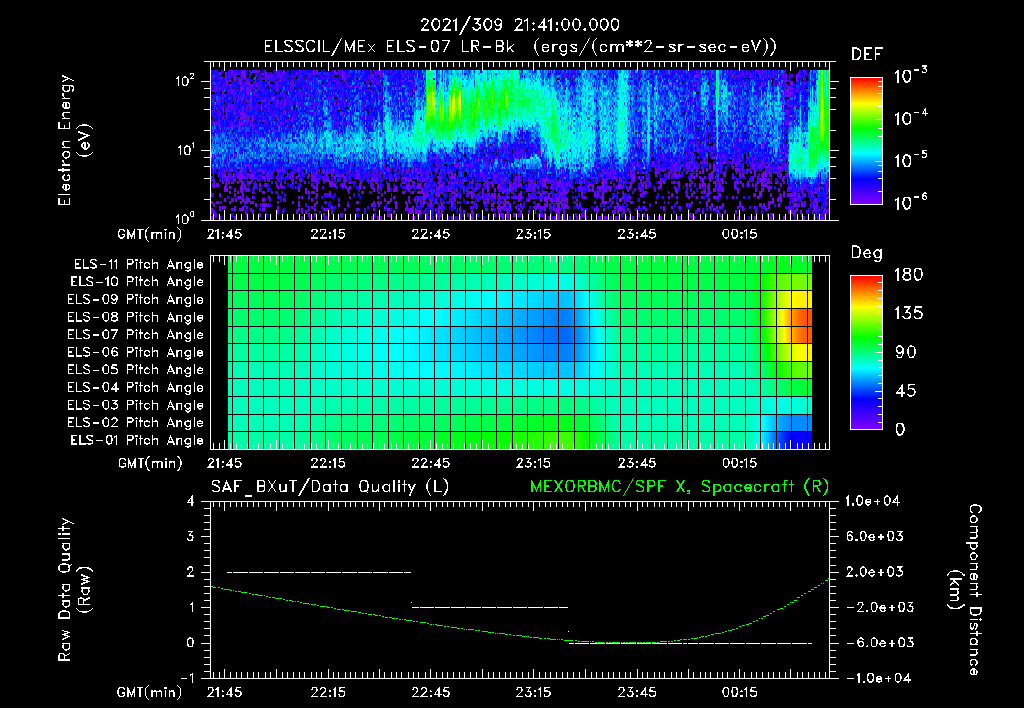
Task: Click the DEF color bar label
Action: pyautogui.click(x=867, y=55)
